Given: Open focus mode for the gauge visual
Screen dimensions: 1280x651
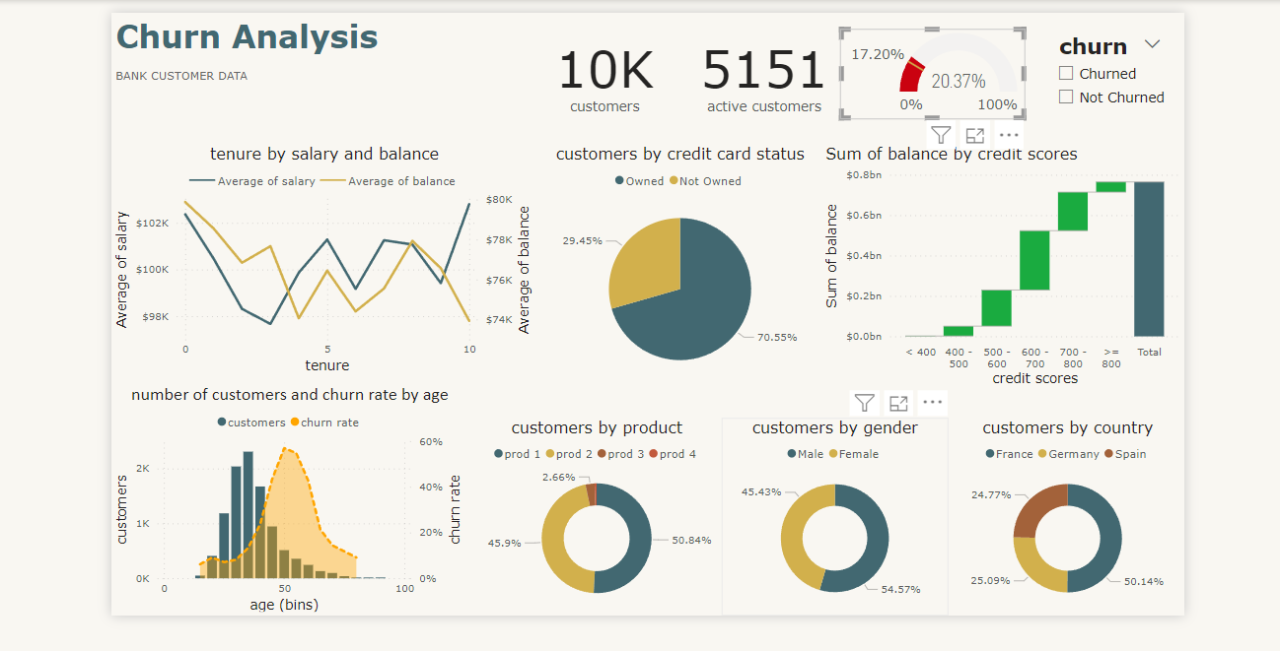Looking at the screenshot, I should coord(974,135).
